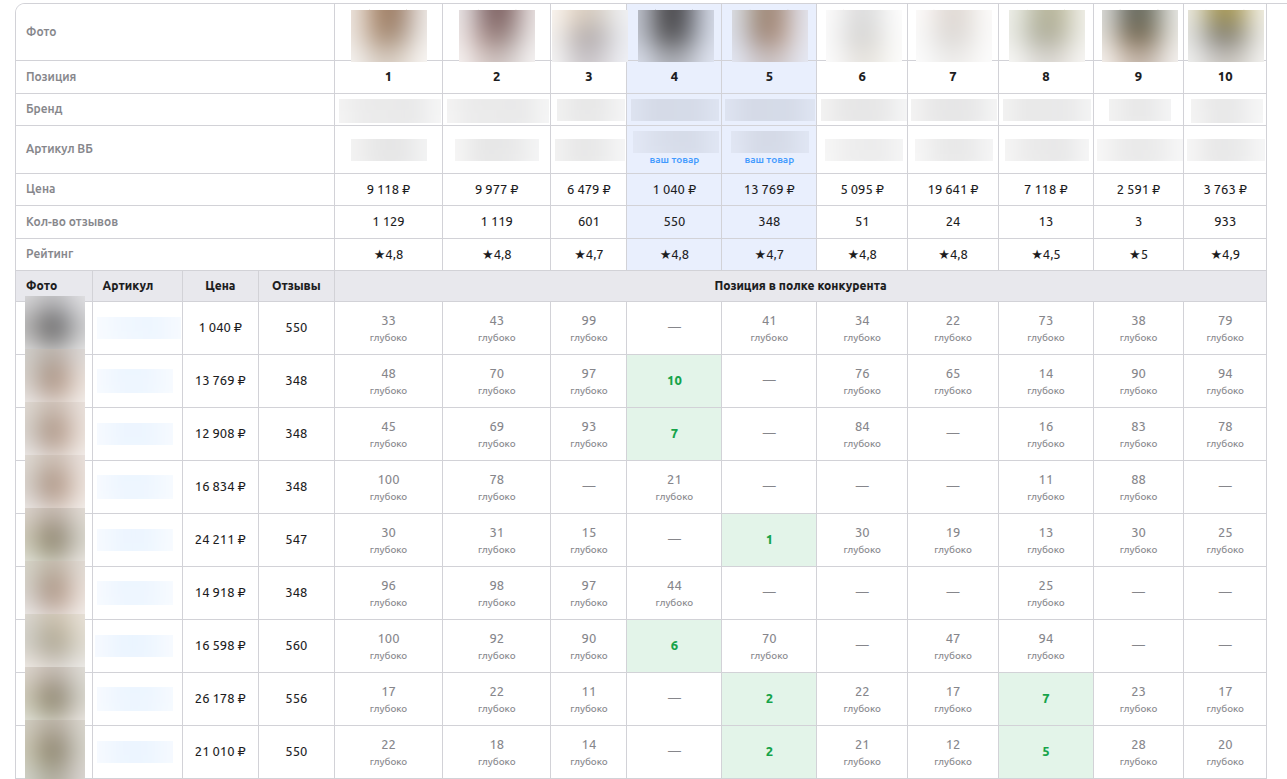Select the price "3 763 ₽"
The width and height of the screenshot is (1287, 779).
pos(1225,189)
